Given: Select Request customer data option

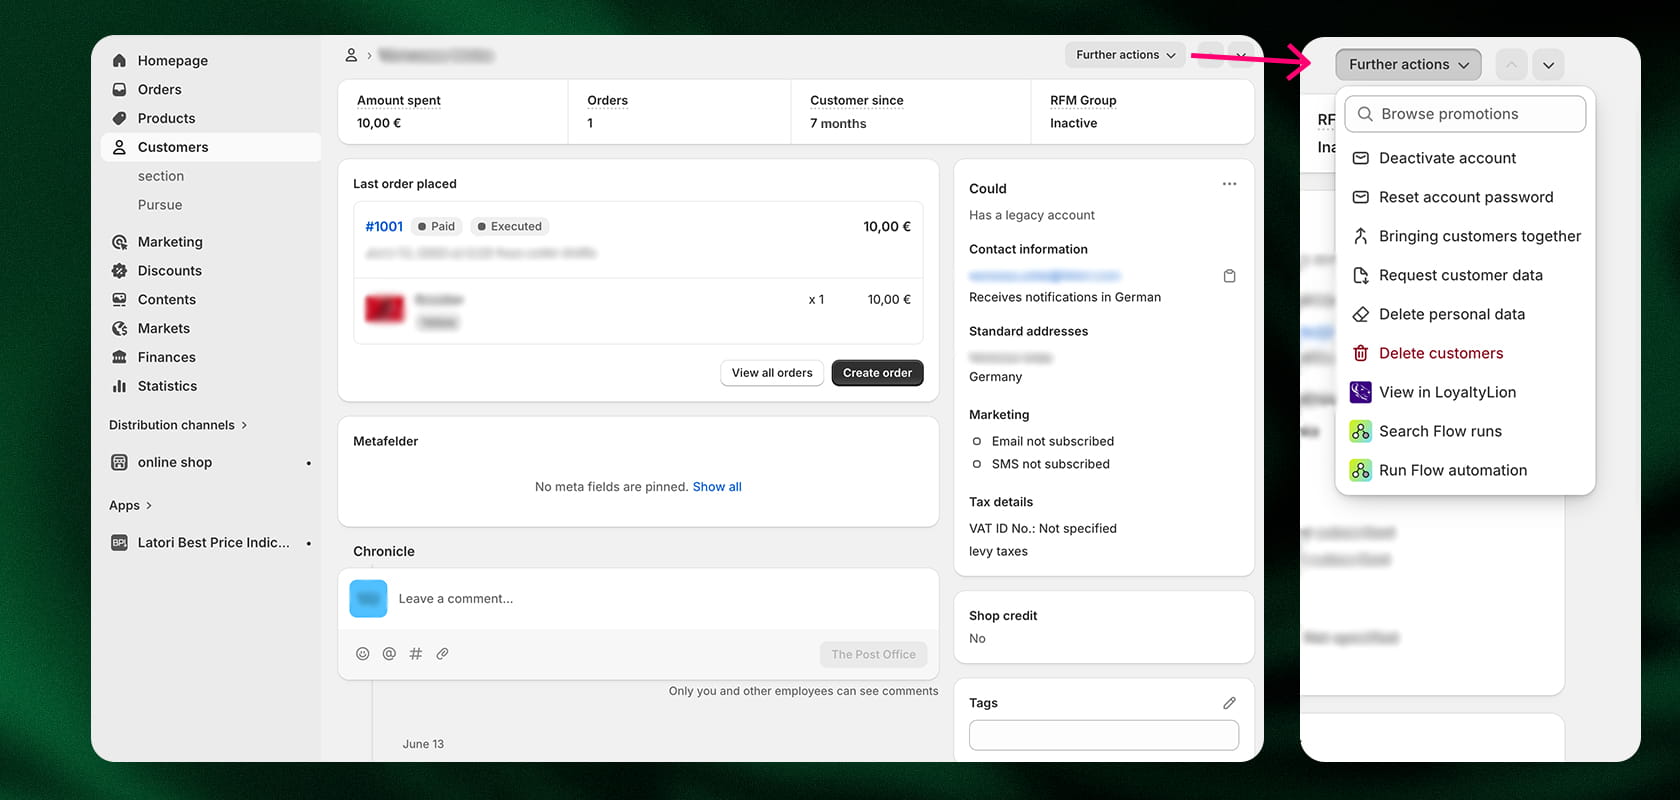Looking at the screenshot, I should pyautogui.click(x=1460, y=275).
